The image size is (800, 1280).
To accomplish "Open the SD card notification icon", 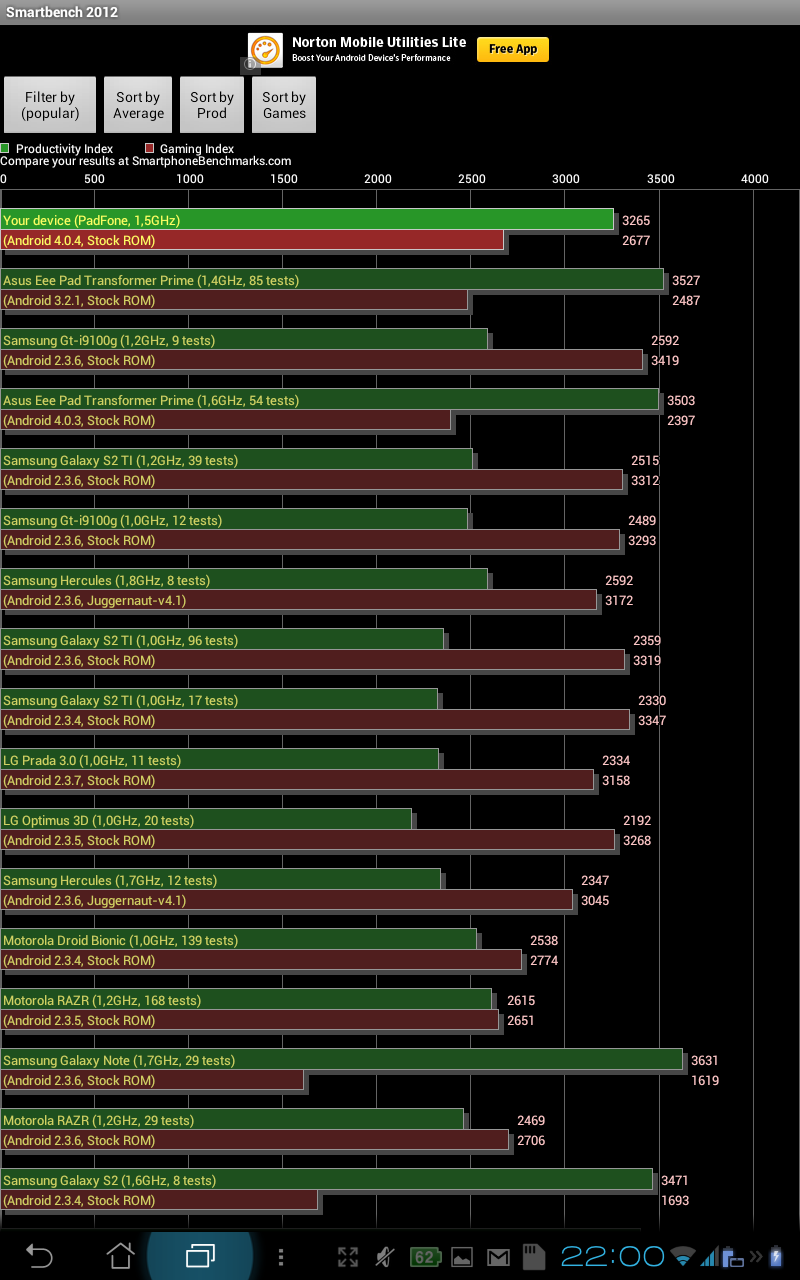I will [x=533, y=1257].
